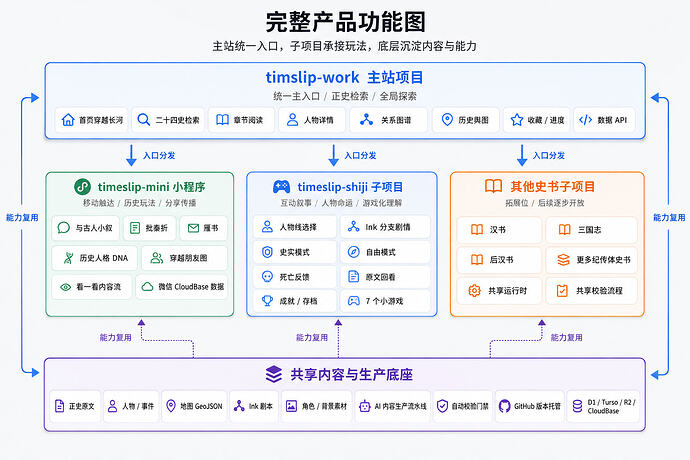Viewport: 690px width, 460px height.
Task: Click the stack icon of 更多纪传体史书
Action: point(563,260)
